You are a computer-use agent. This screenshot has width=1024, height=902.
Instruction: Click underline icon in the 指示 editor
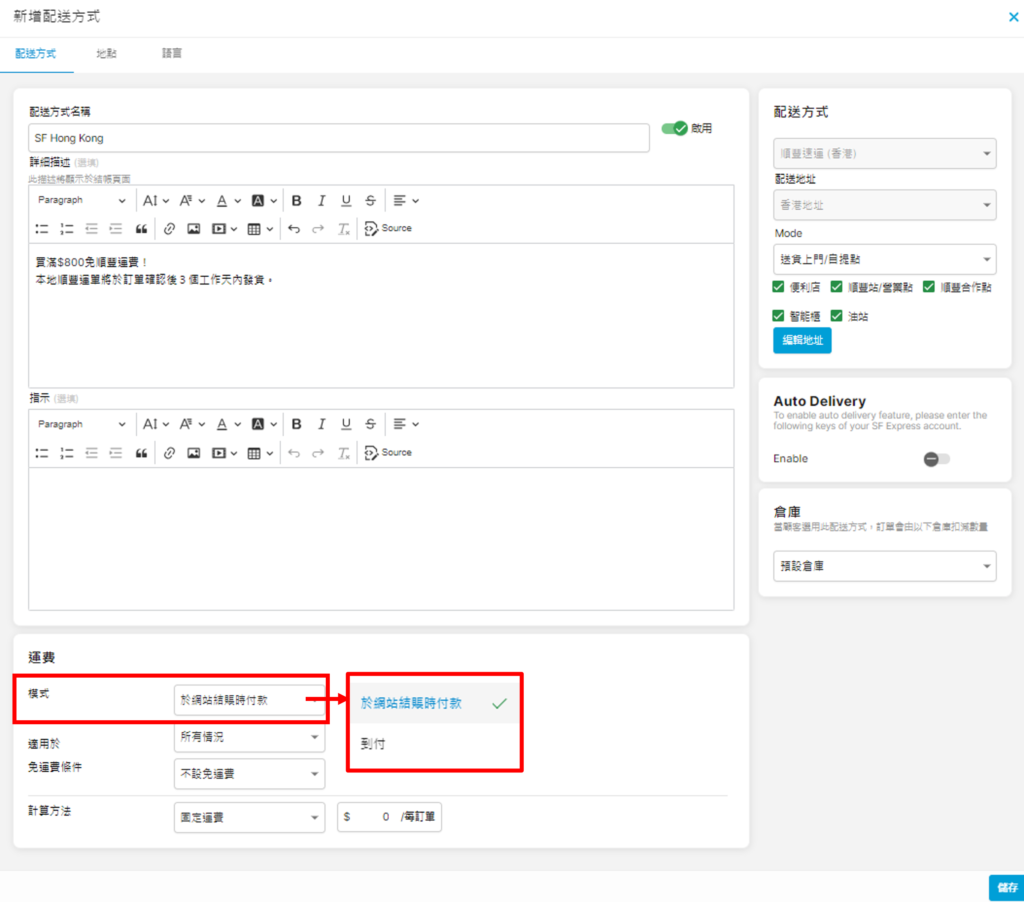(346, 424)
